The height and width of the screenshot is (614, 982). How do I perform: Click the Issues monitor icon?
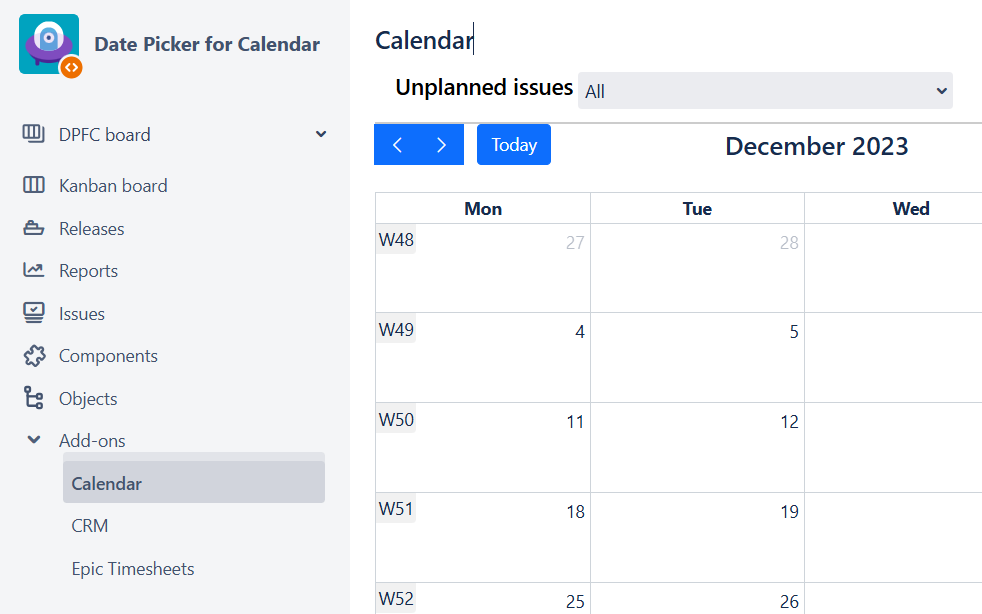[x=34, y=313]
